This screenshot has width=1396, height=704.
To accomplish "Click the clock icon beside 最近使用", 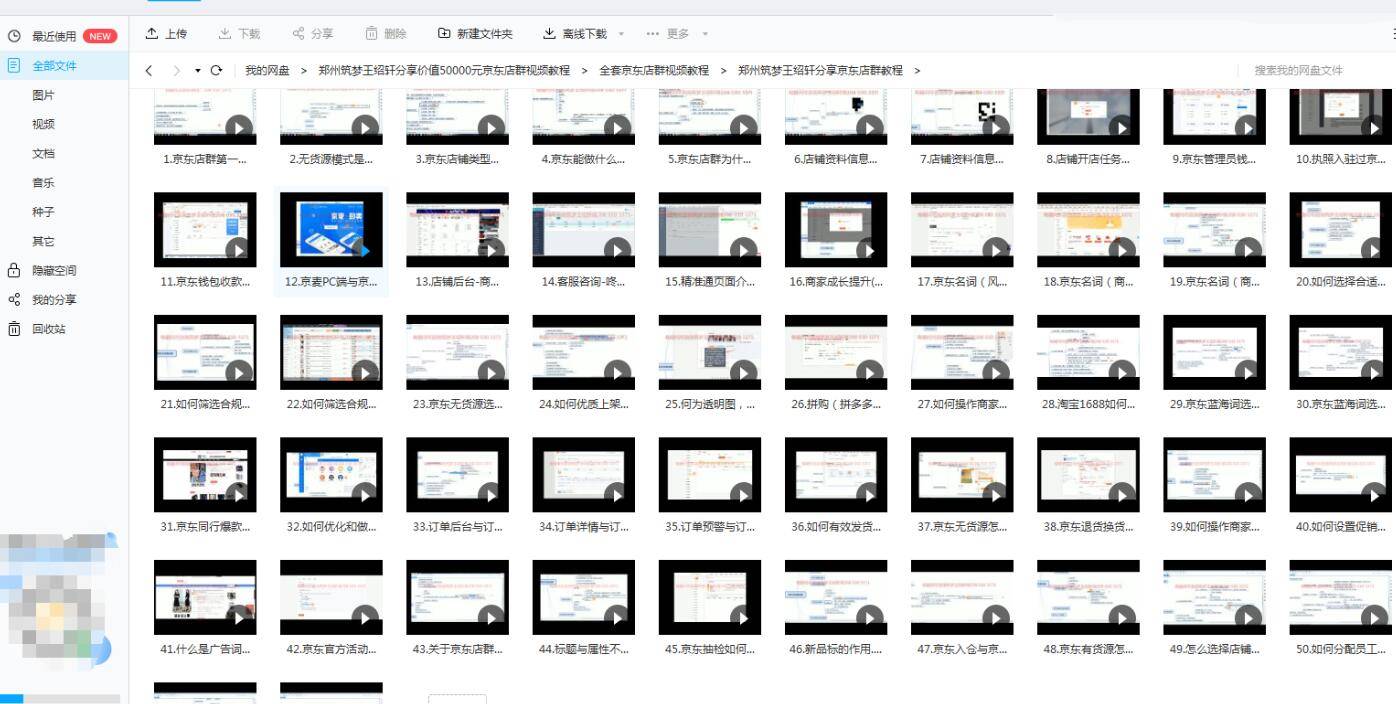I will (14, 36).
